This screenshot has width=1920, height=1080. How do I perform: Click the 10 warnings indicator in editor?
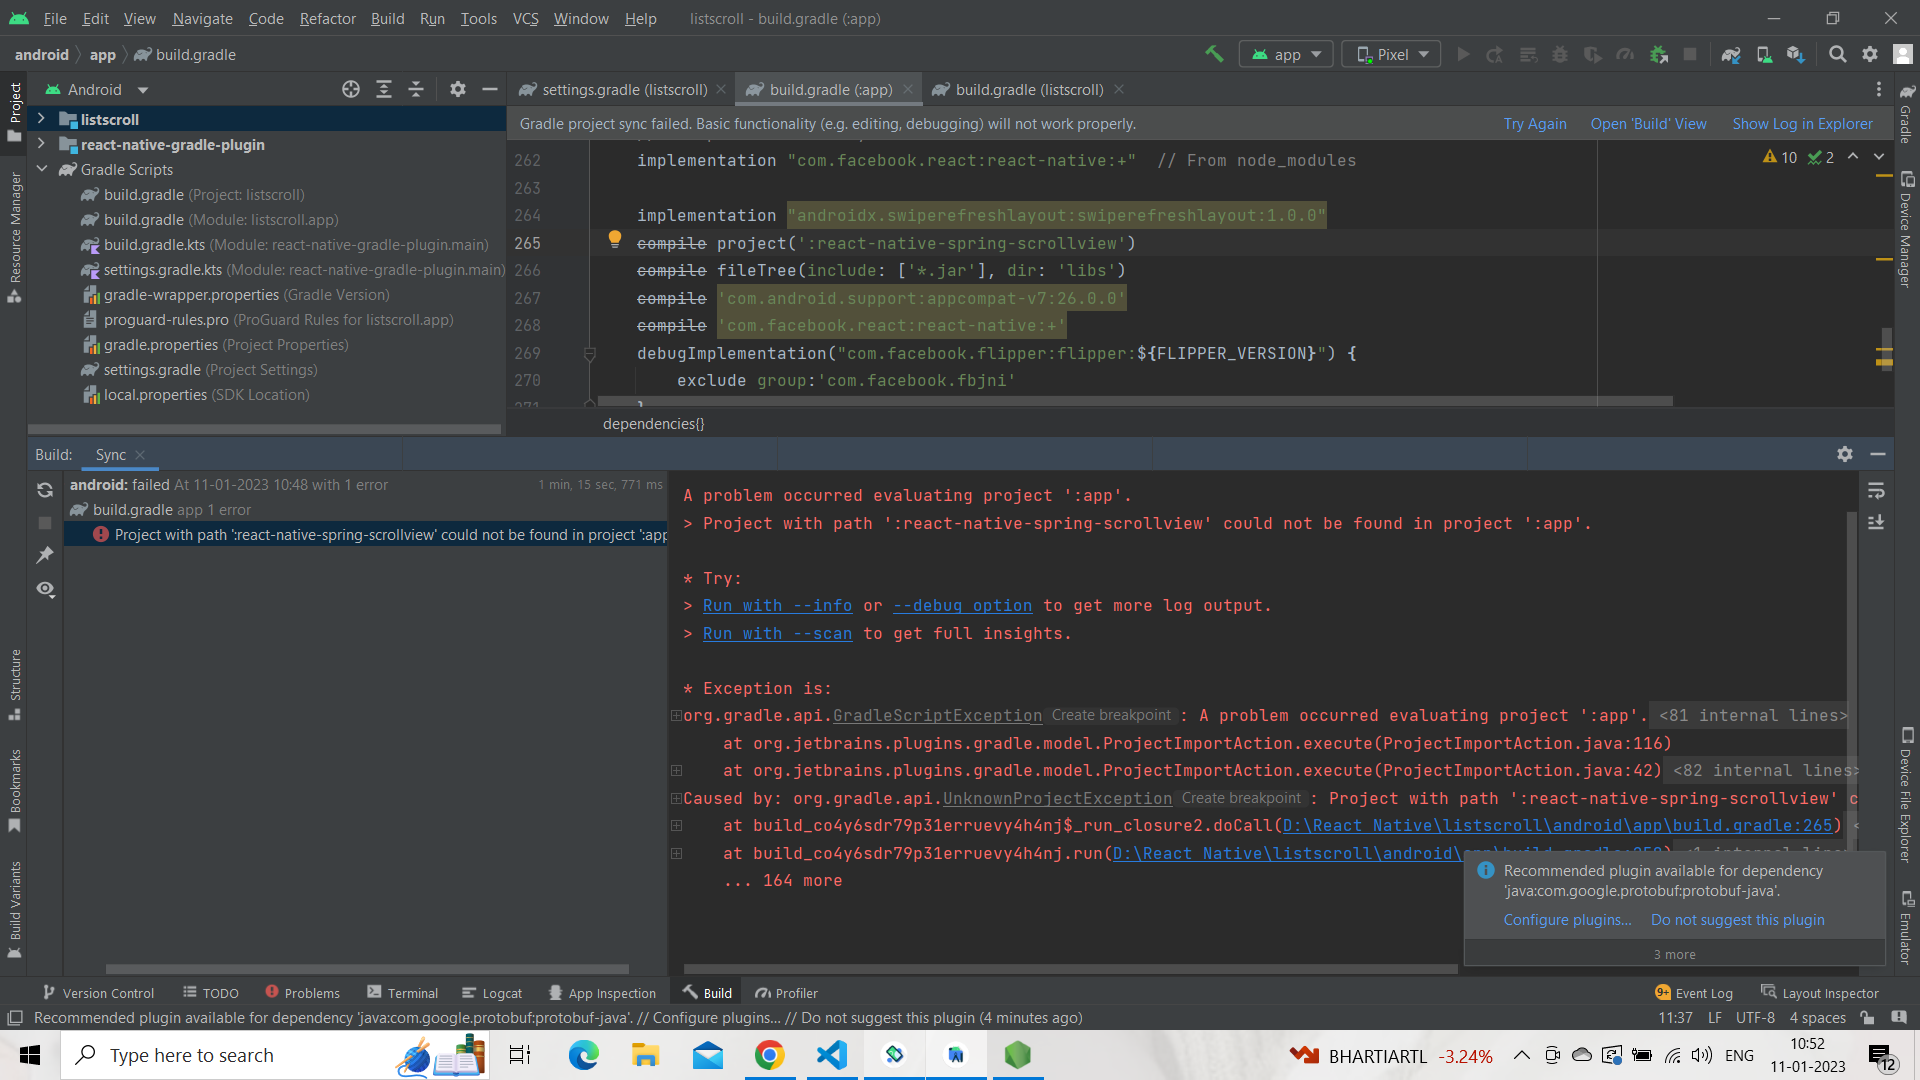click(x=1780, y=157)
